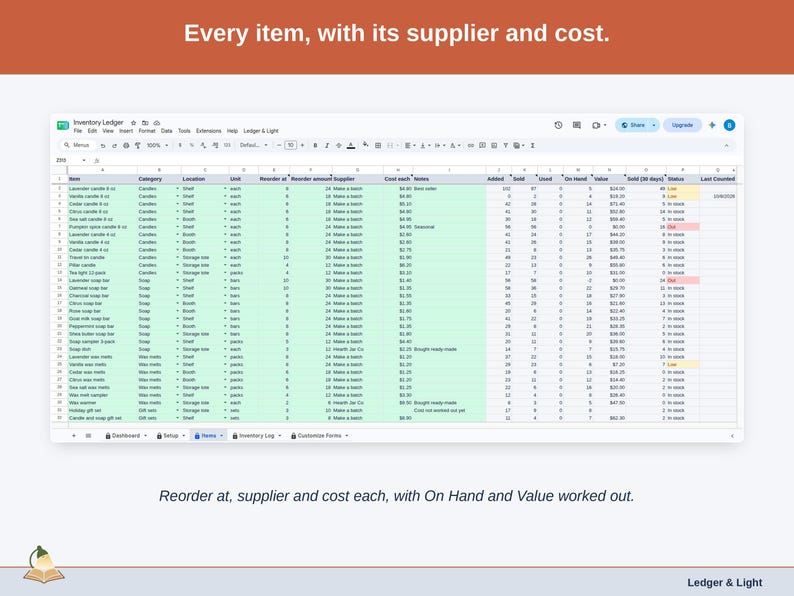The height and width of the screenshot is (596, 794).
Task: Format as percent icon
Action: (x=191, y=145)
